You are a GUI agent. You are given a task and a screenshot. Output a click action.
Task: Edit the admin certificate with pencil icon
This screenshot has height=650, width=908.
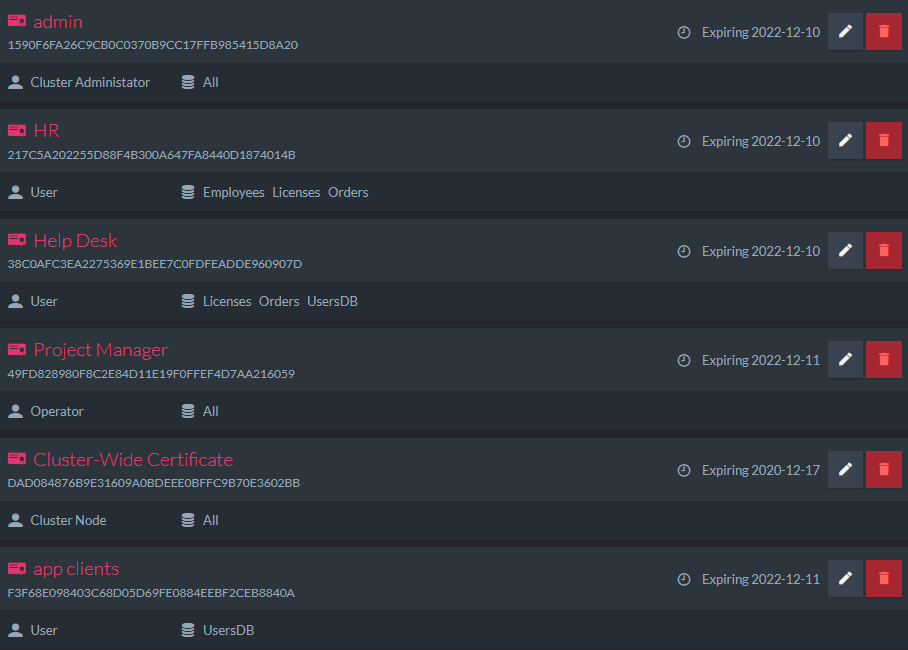pos(845,31)
